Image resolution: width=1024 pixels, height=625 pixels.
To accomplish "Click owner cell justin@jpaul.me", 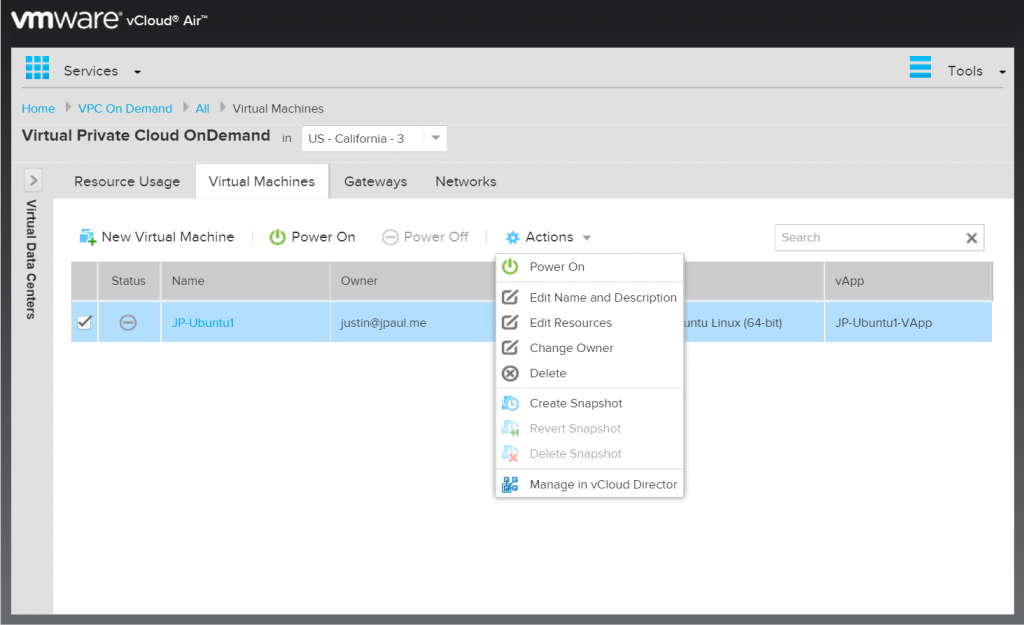I will (x=383, y=323).
